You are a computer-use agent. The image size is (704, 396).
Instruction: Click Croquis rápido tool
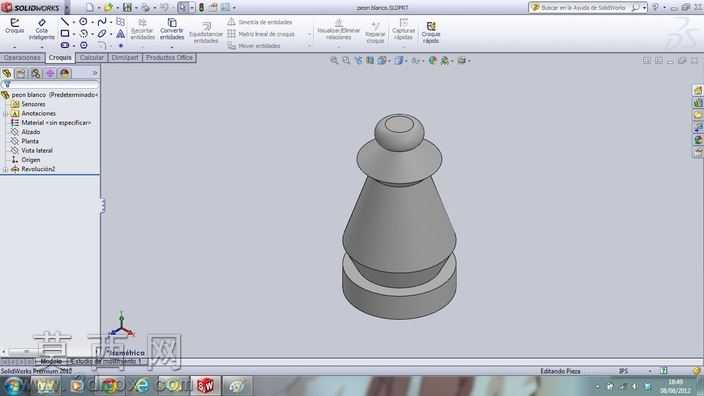point(431,32)
